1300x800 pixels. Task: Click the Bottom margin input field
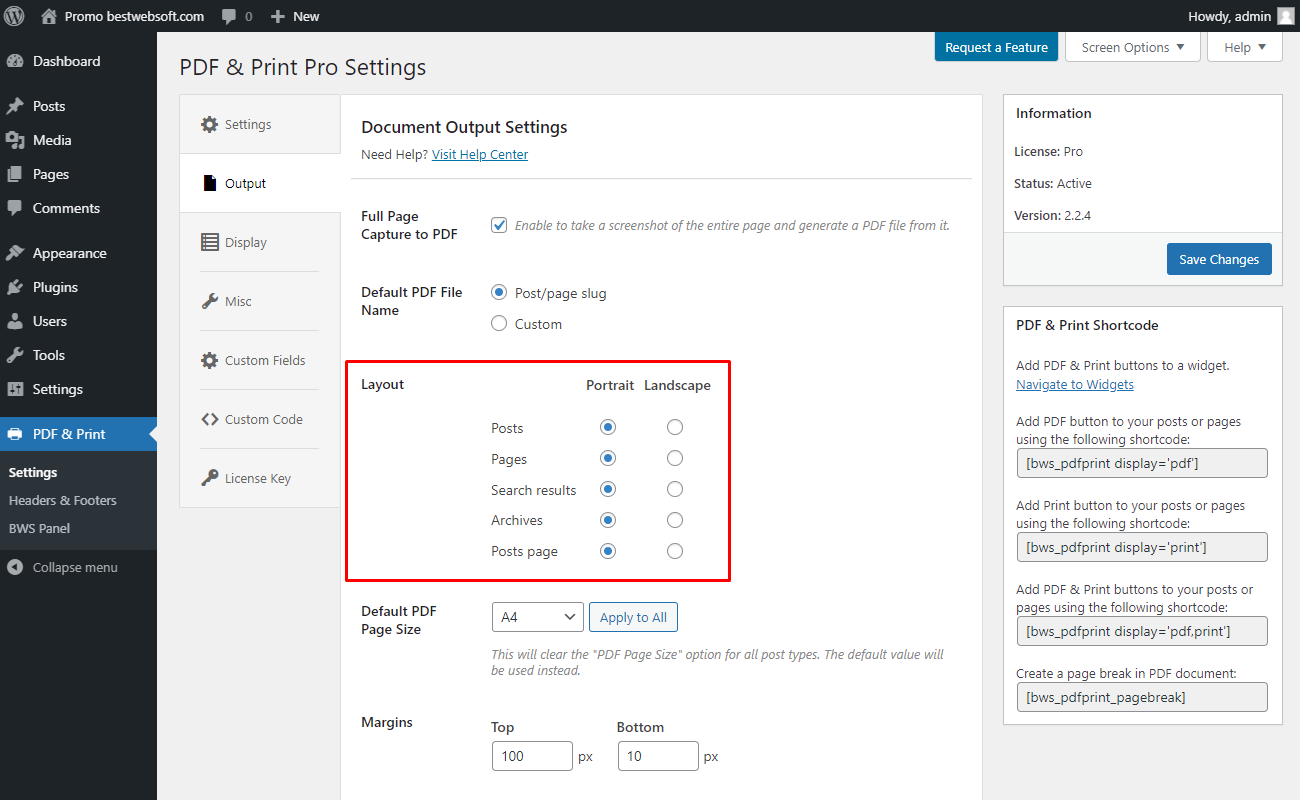(658, 756)
